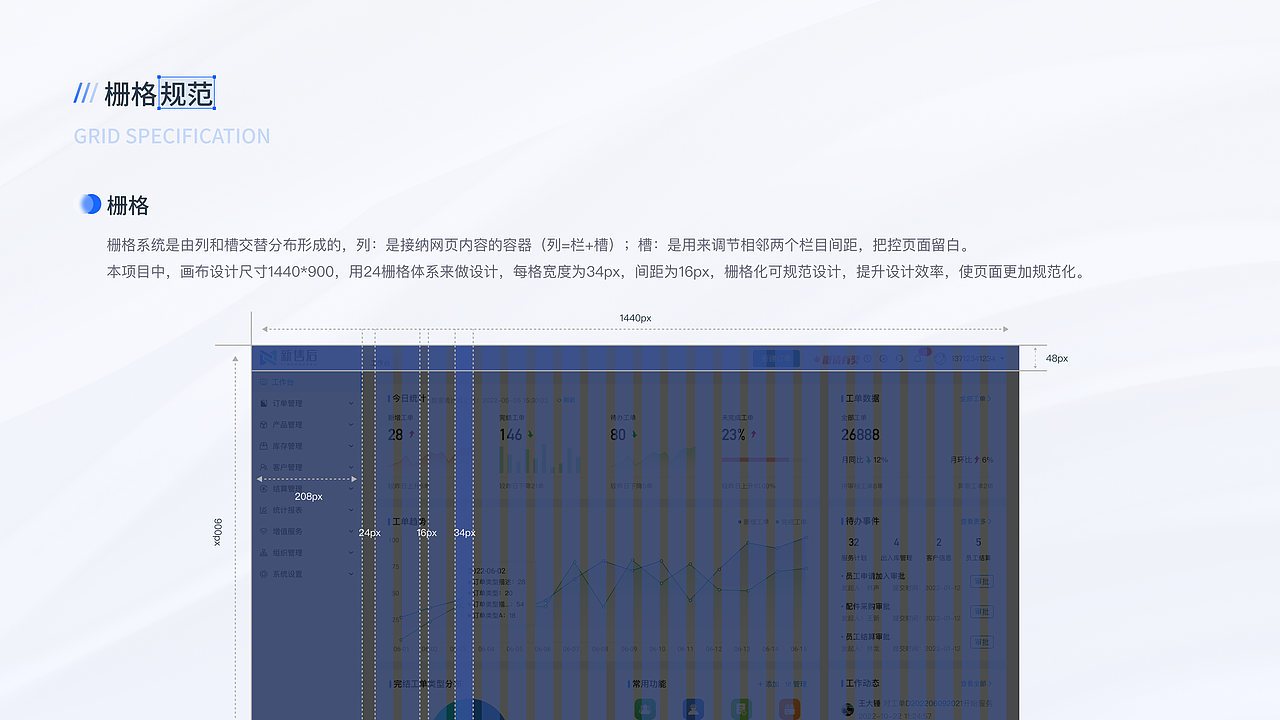The image size is (1280, 720).
Task: Click the 客户管理 people icon
Action: pyautogui.click(x=263, y=467)
